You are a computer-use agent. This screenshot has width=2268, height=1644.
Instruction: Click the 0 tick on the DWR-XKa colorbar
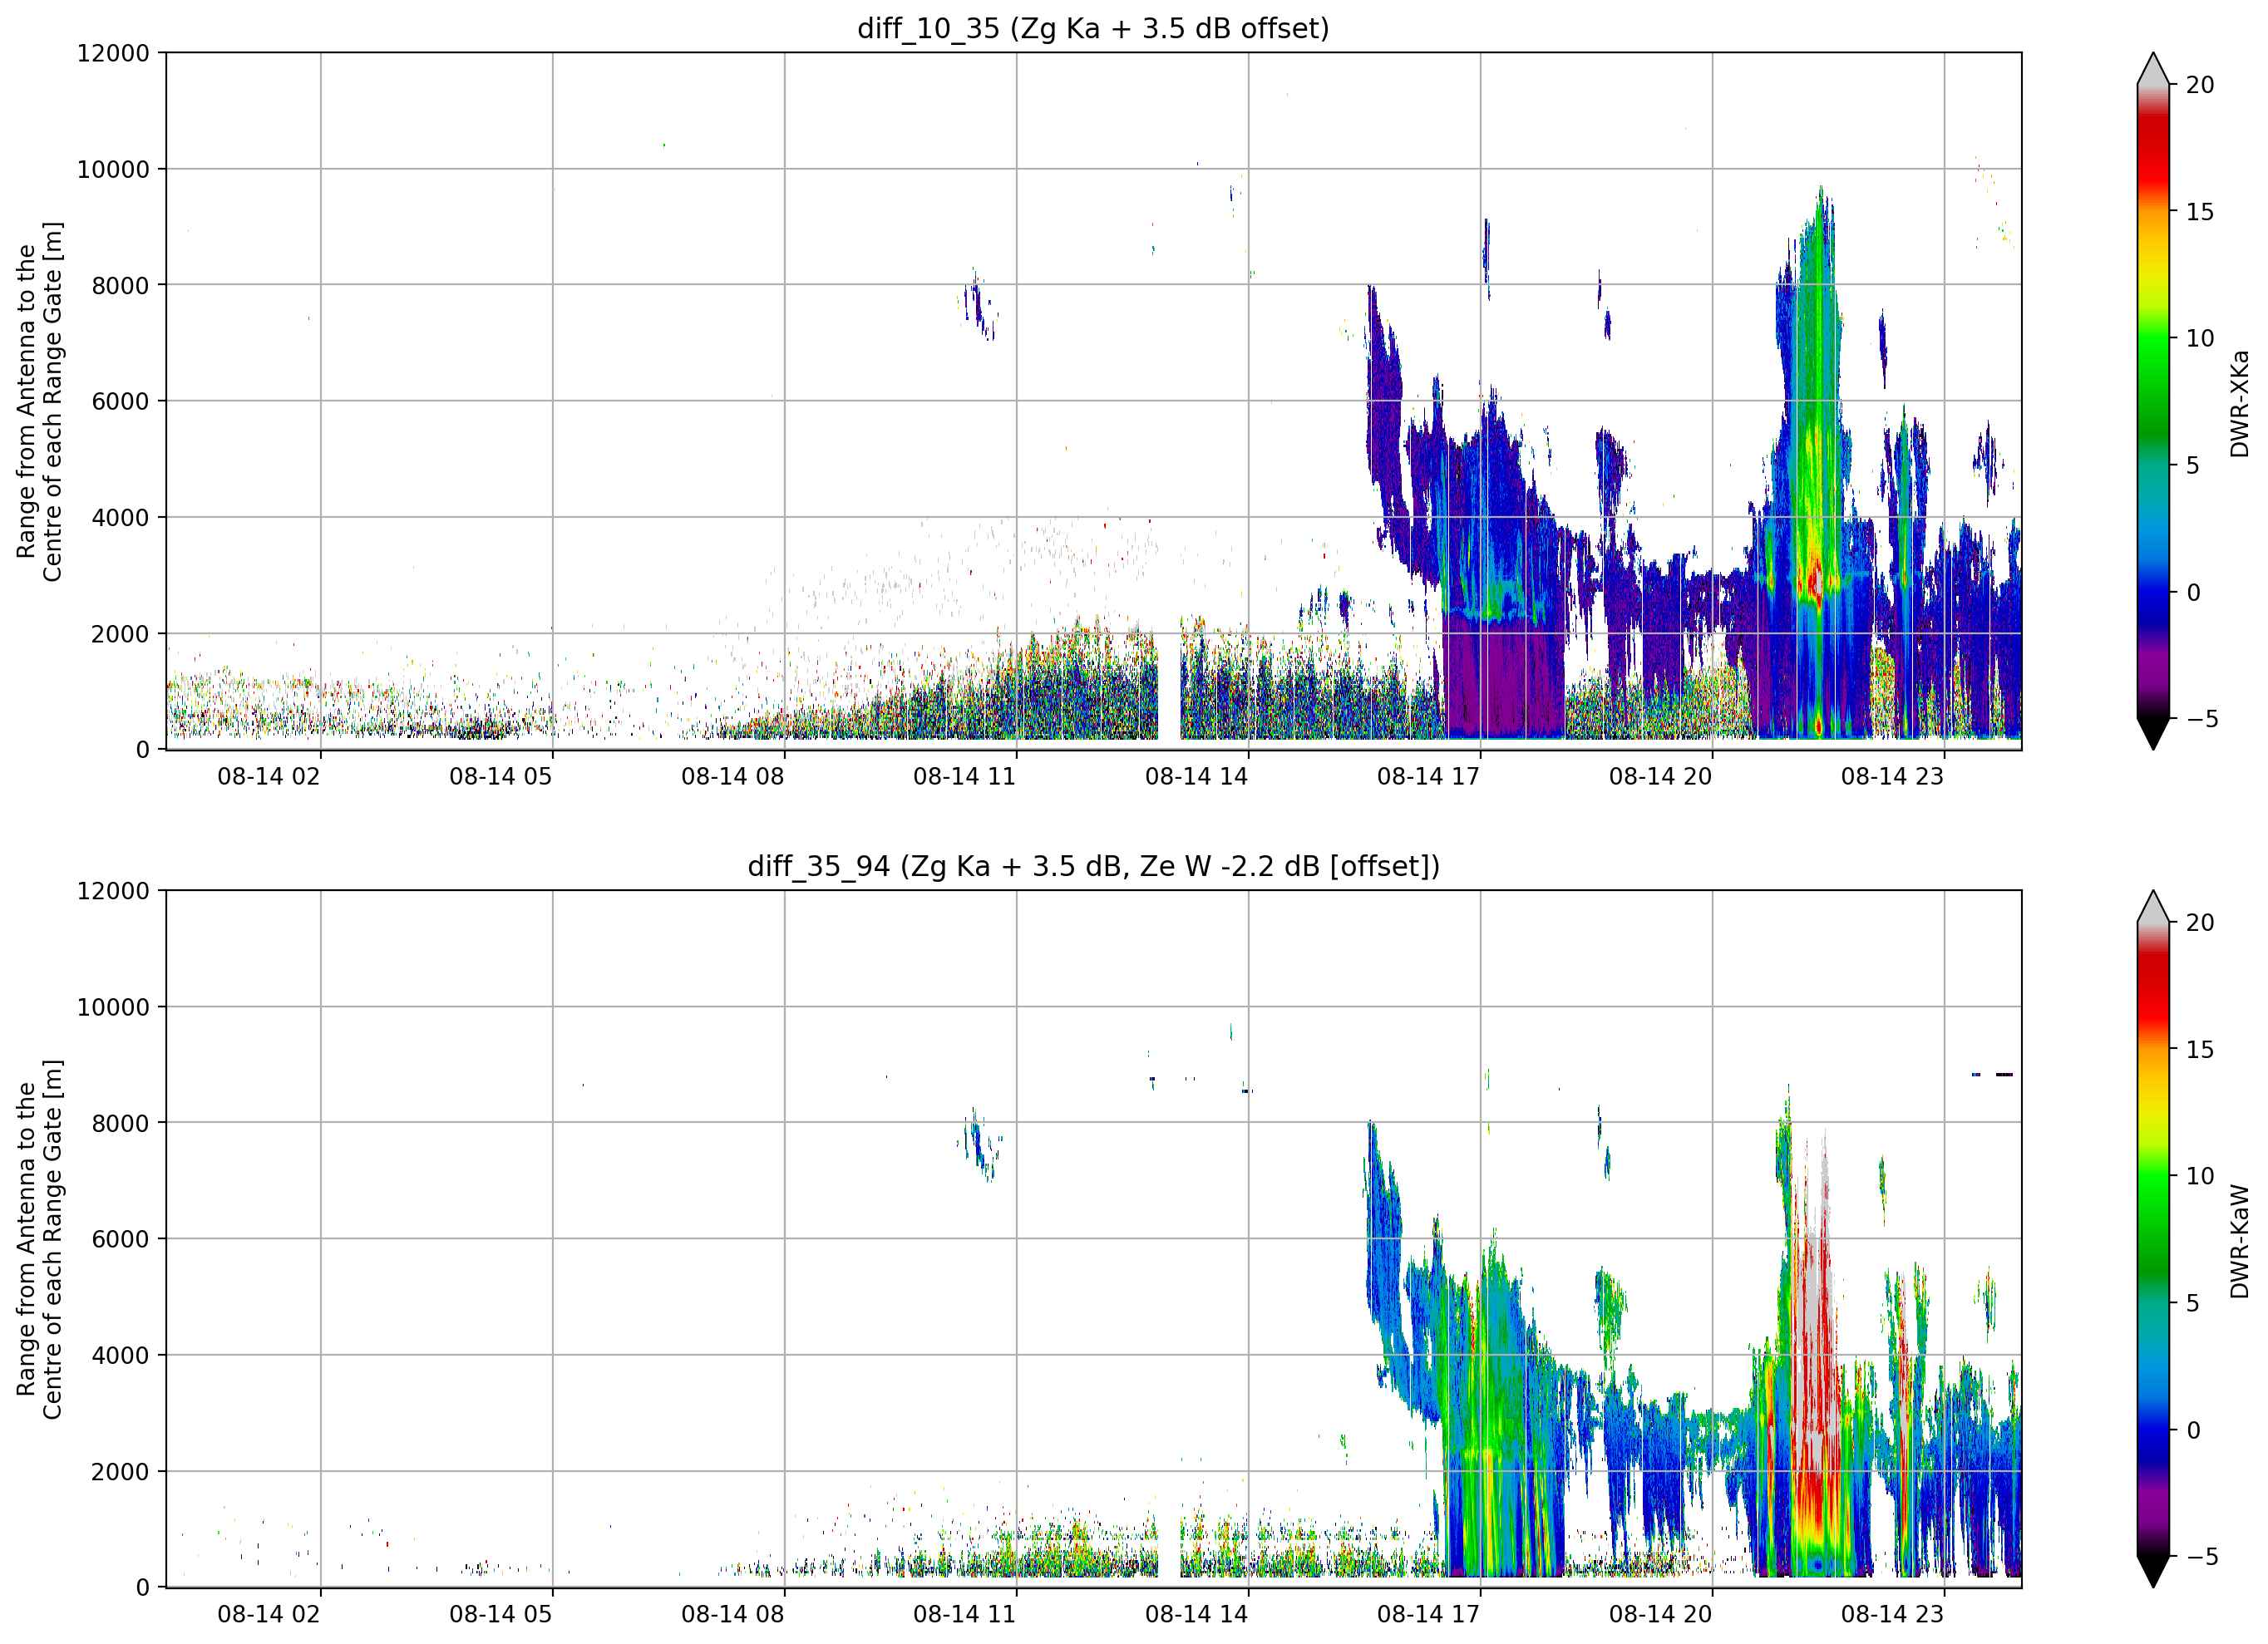pos(2193,593)
